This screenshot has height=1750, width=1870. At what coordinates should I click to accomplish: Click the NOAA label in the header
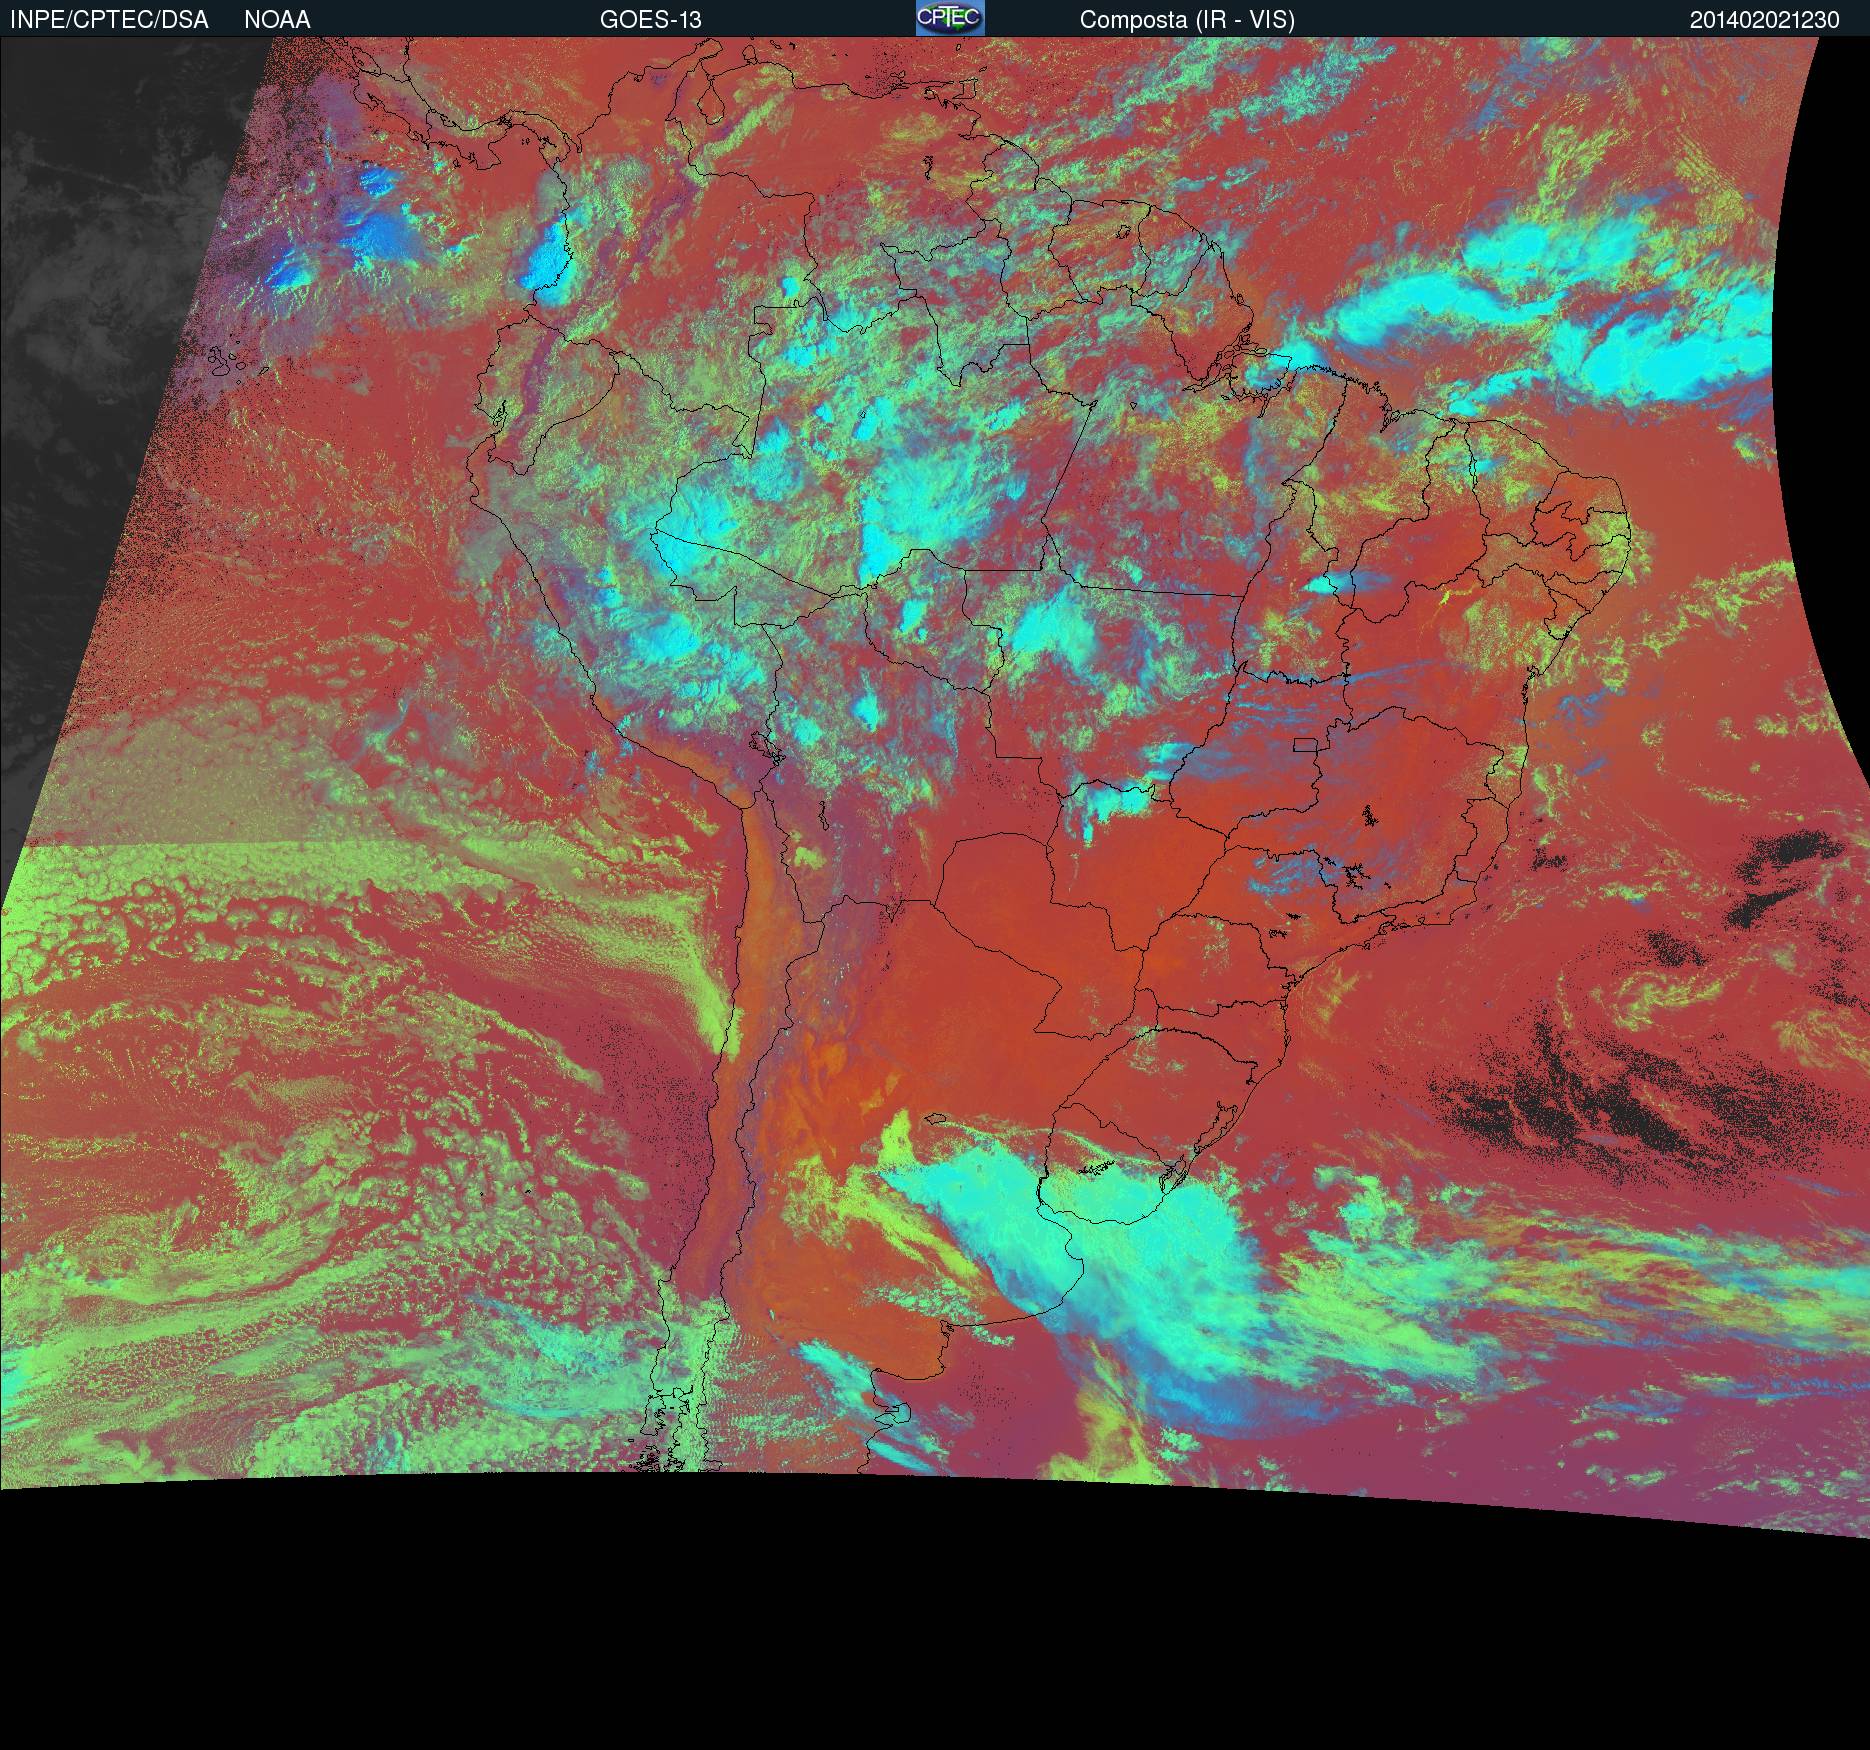(x=277, y=19)
